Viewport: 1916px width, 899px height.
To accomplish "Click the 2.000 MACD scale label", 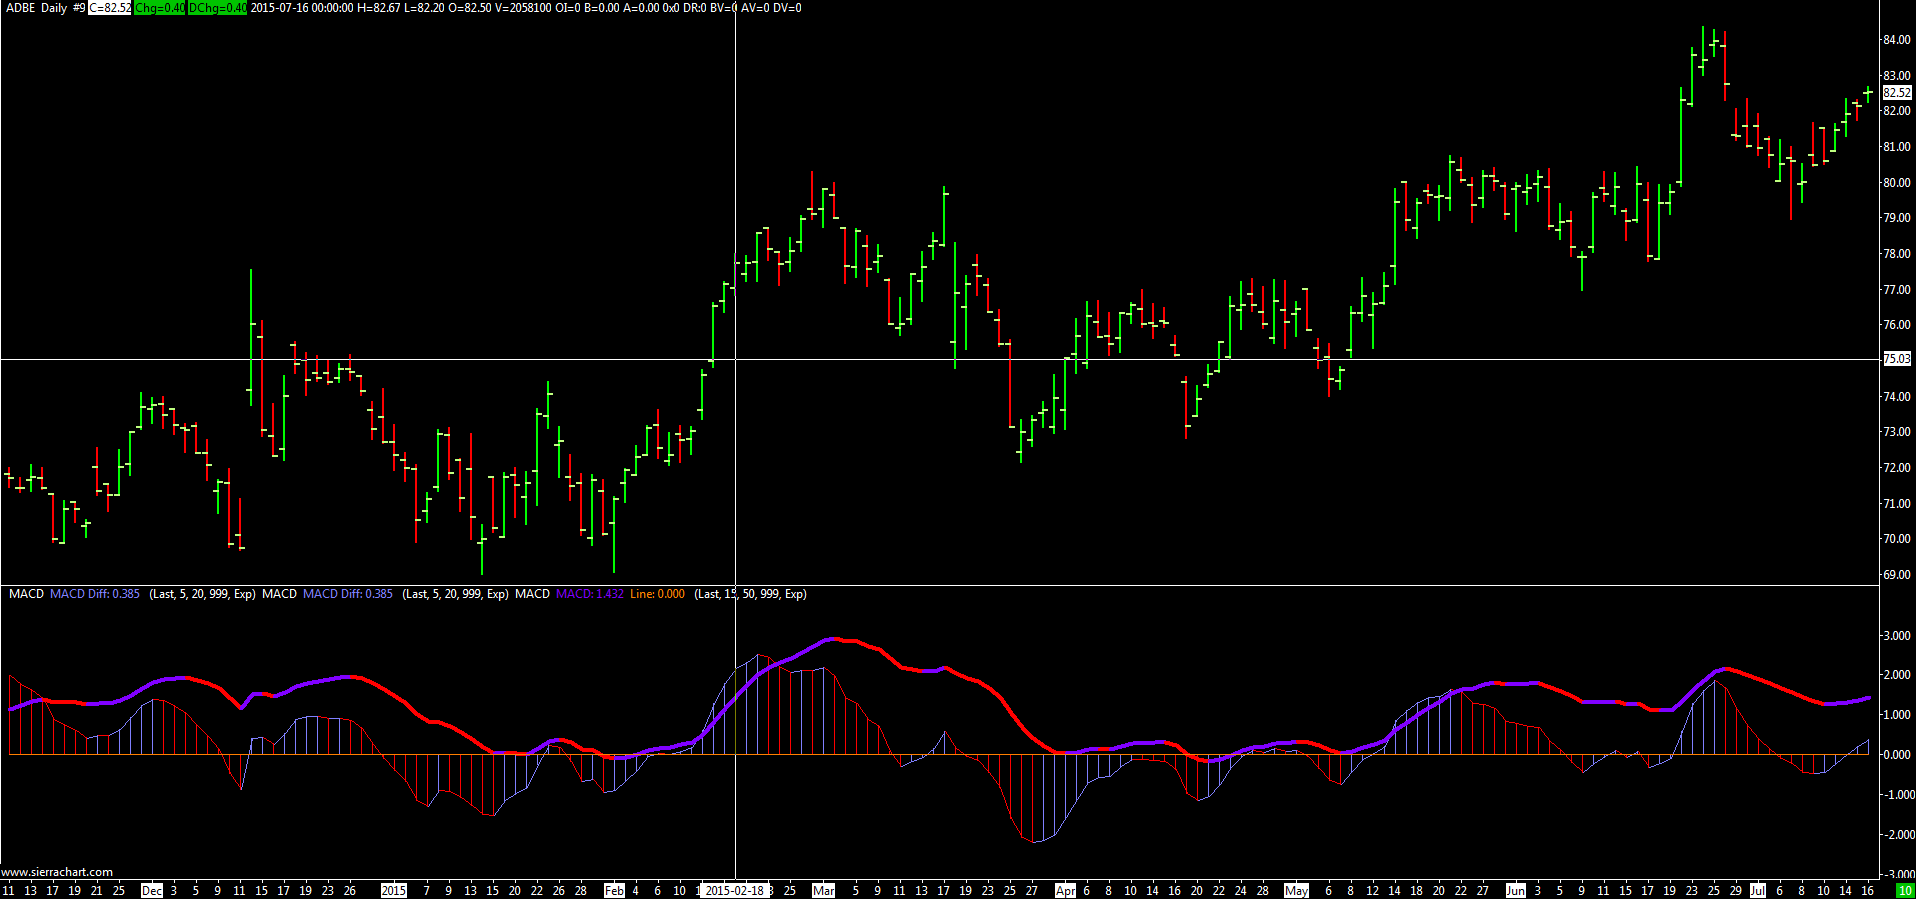I will 1896,676.
